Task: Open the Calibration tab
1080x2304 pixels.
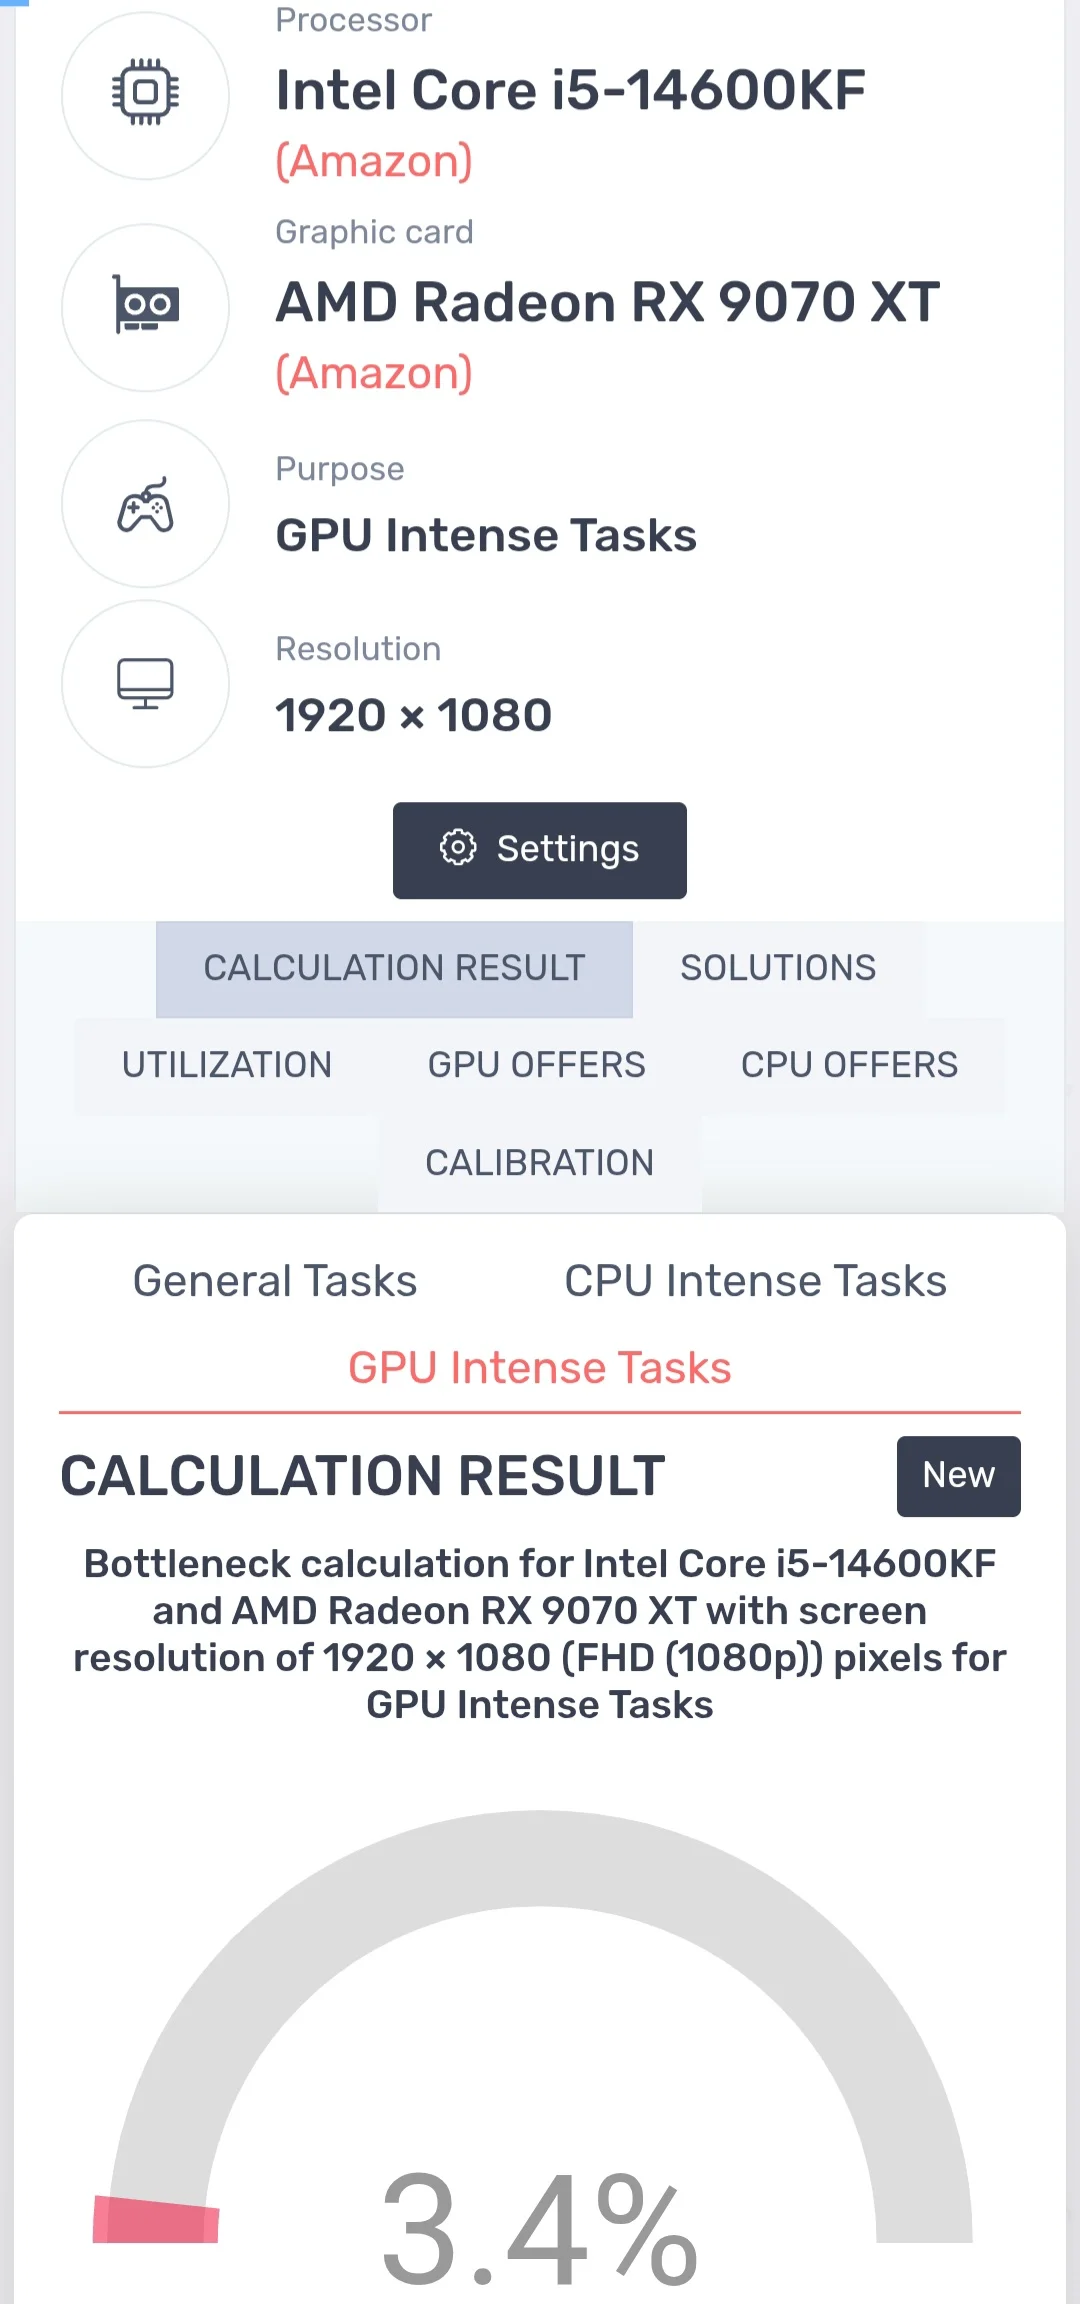Action: [540, 1163]
